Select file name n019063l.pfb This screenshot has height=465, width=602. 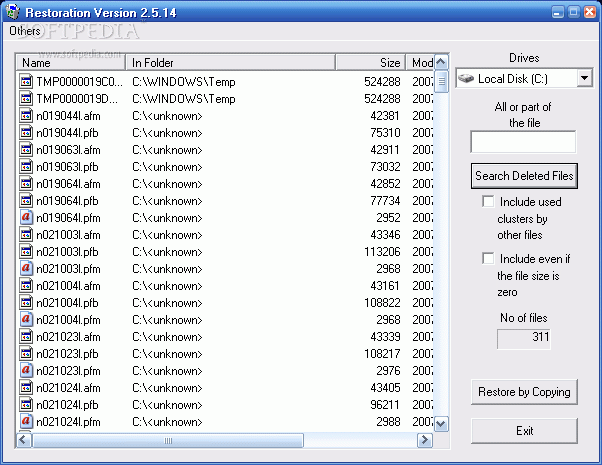[67, 167]
